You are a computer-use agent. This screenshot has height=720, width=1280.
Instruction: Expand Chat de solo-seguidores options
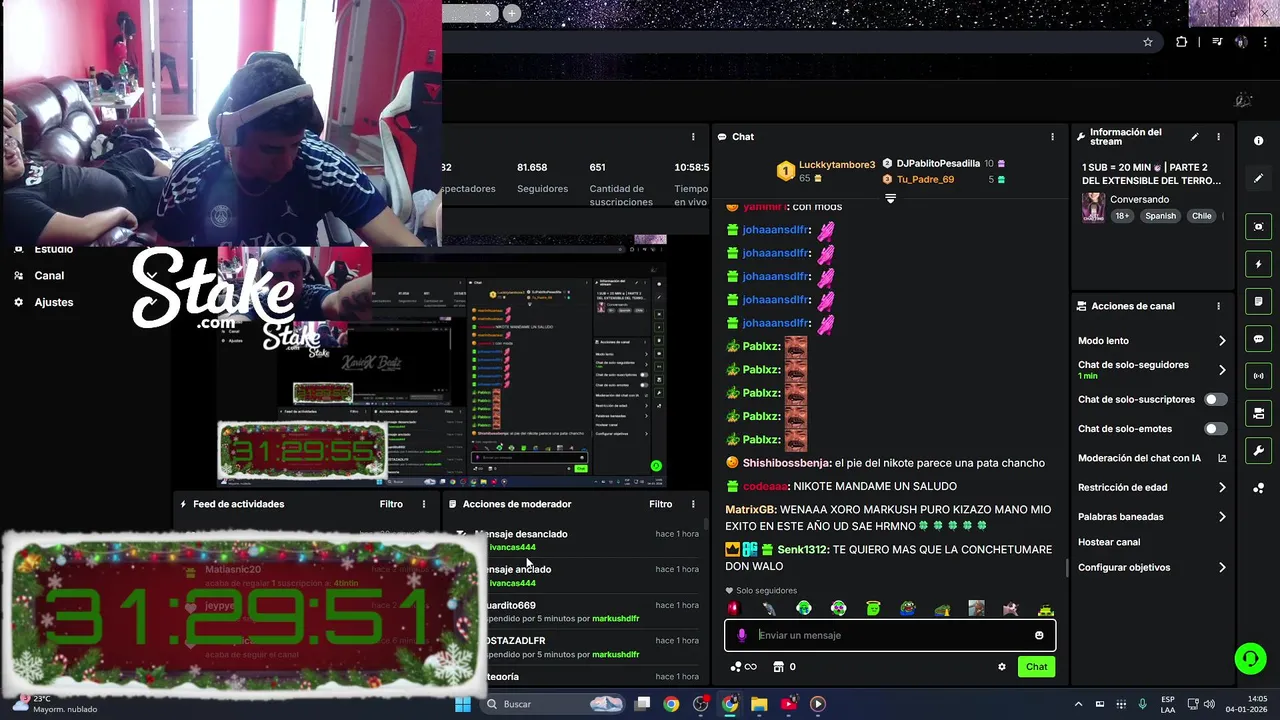pyautogui.click(x=1222, y=370)
